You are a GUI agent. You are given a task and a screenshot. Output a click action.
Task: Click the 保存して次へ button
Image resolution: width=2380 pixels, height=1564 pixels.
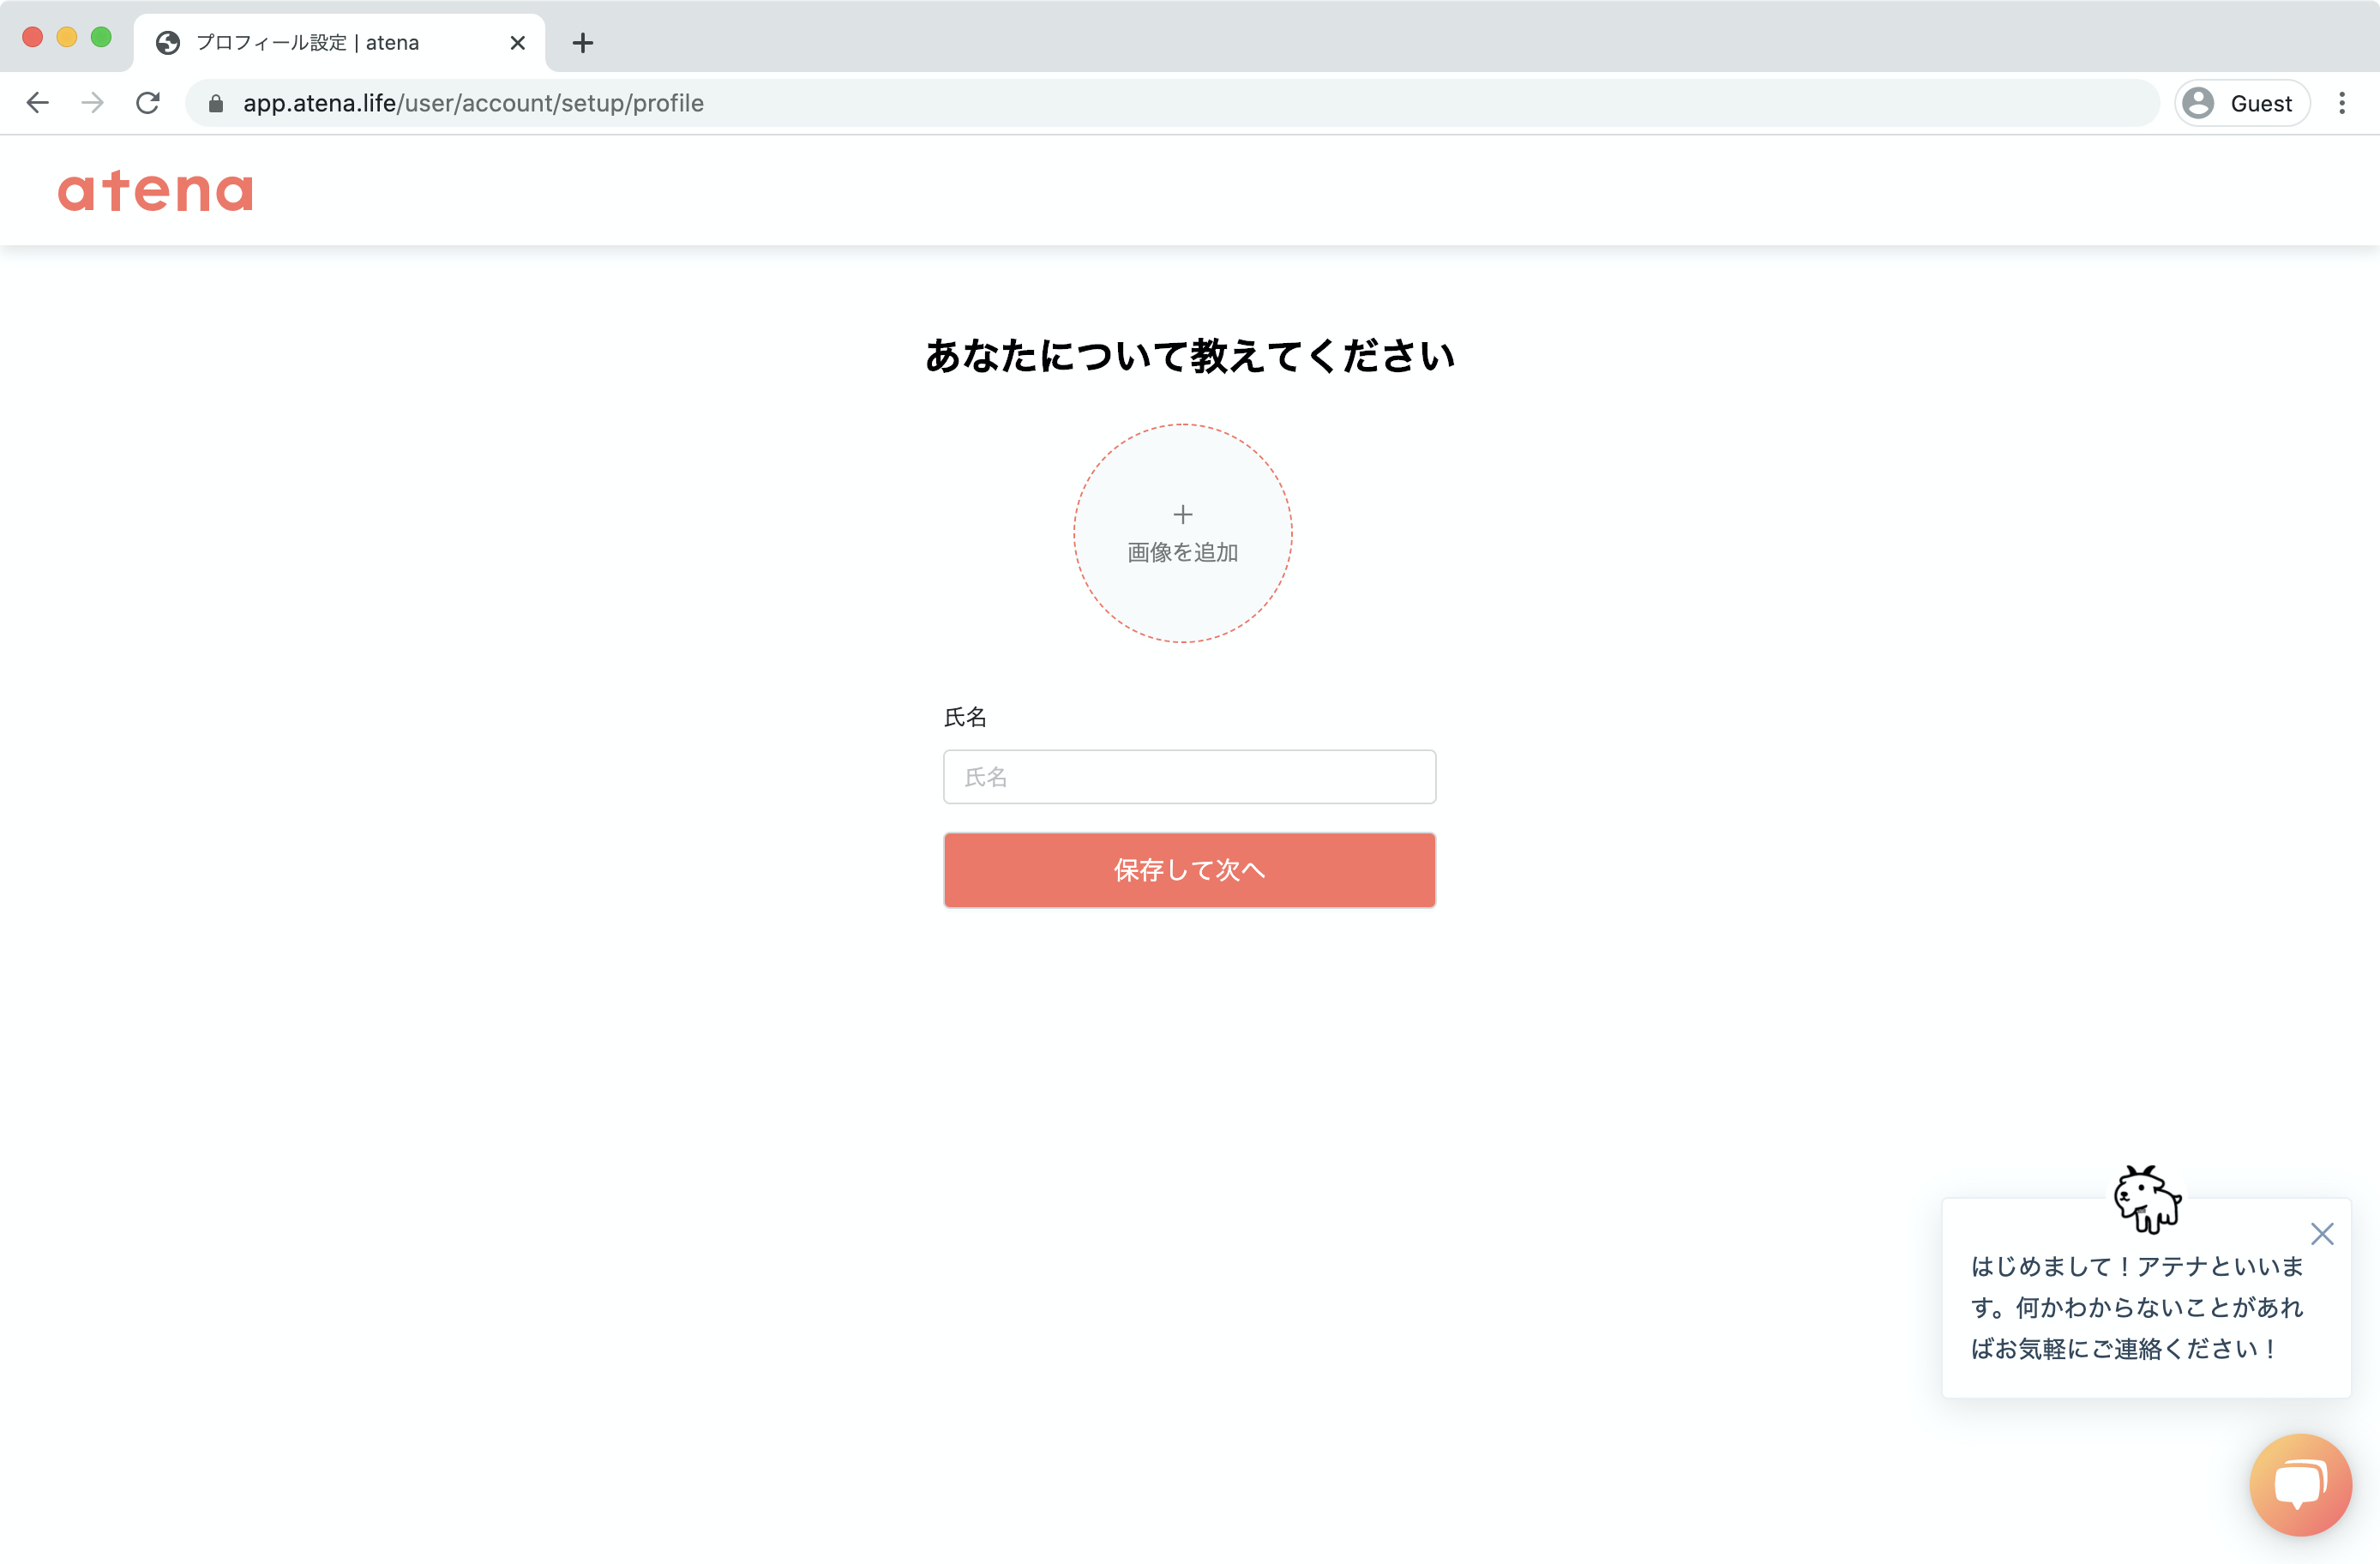tap(1189, 870)
